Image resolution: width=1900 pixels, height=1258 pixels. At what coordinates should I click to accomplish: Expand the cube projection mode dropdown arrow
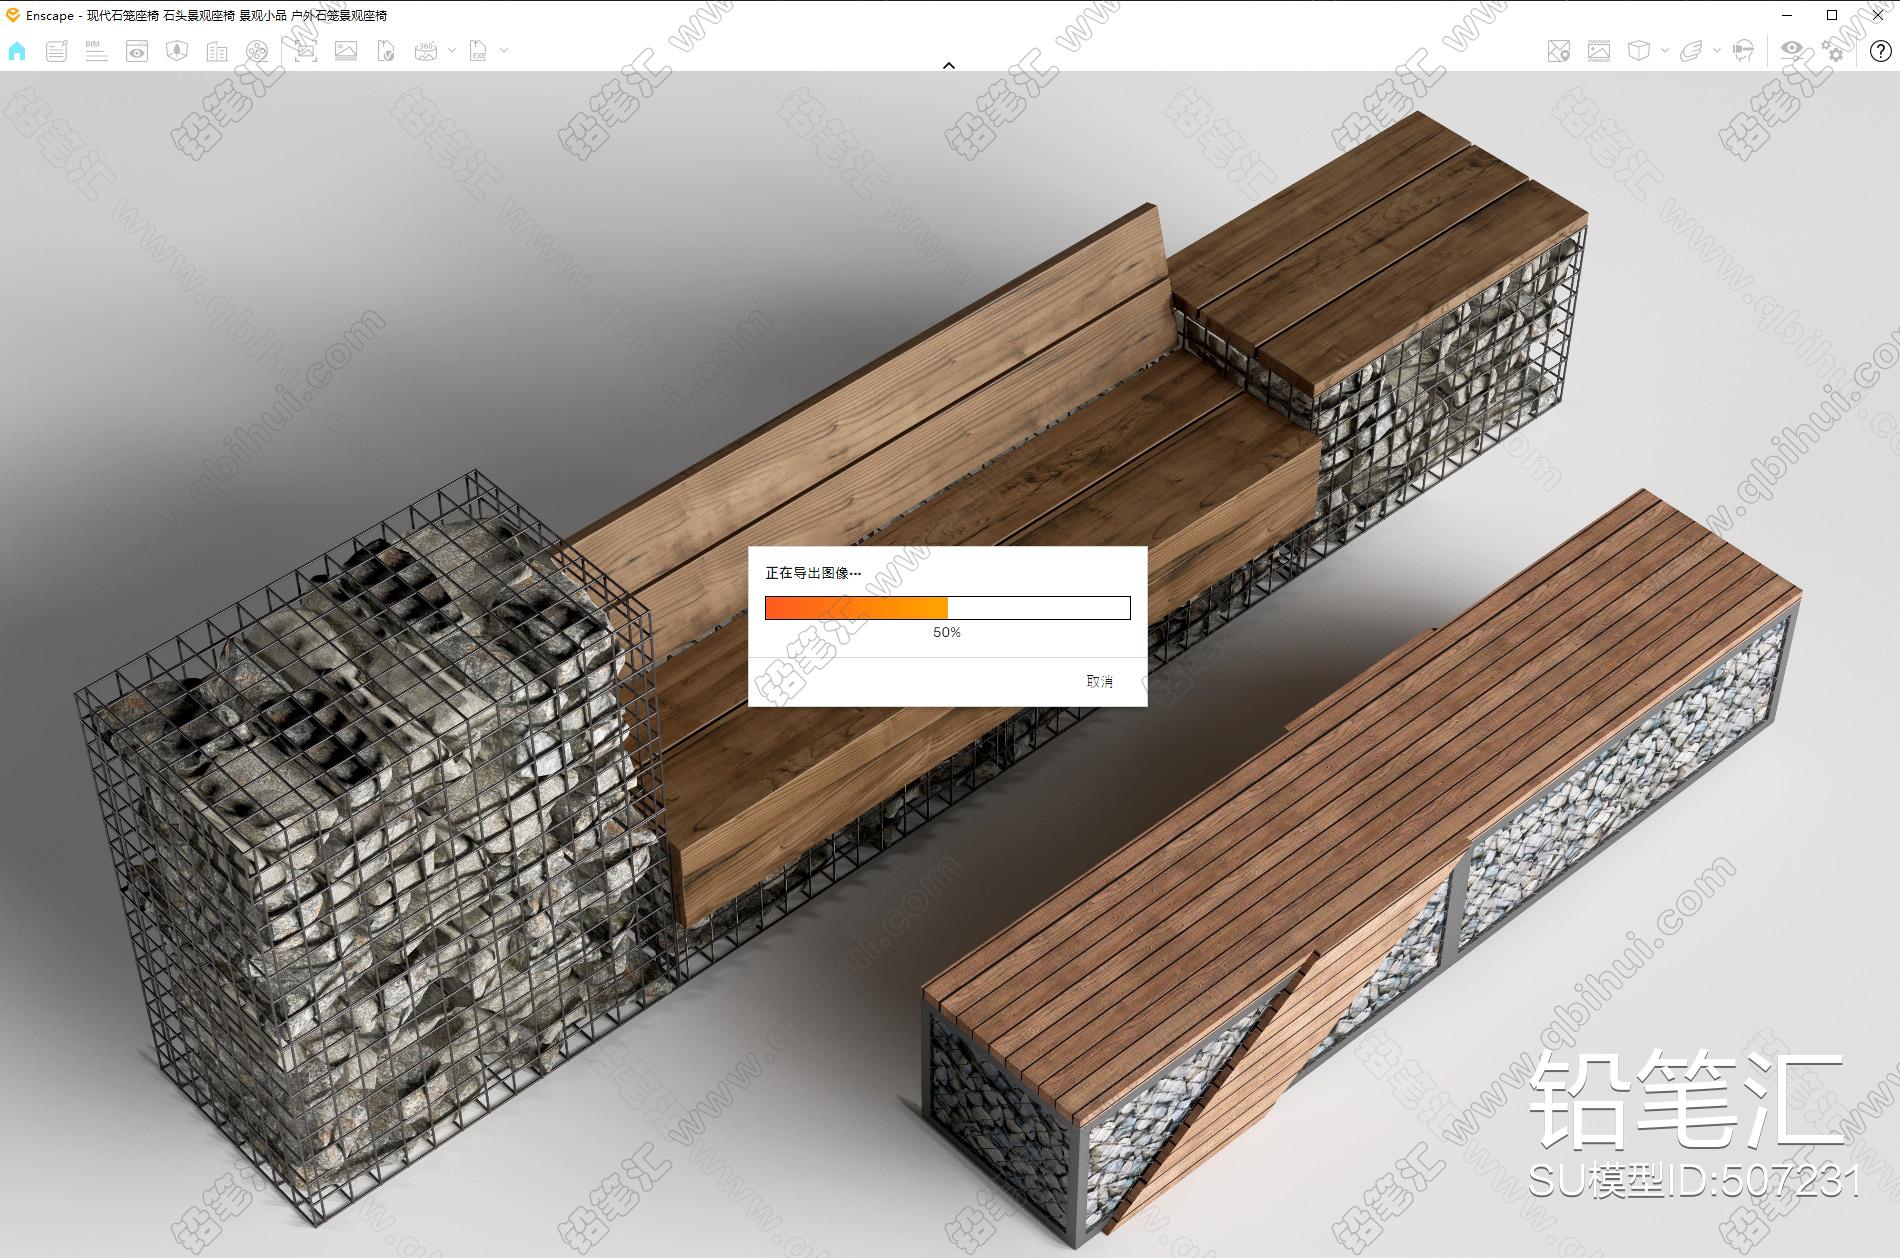pyautogui.click(x=1665, y=50)
